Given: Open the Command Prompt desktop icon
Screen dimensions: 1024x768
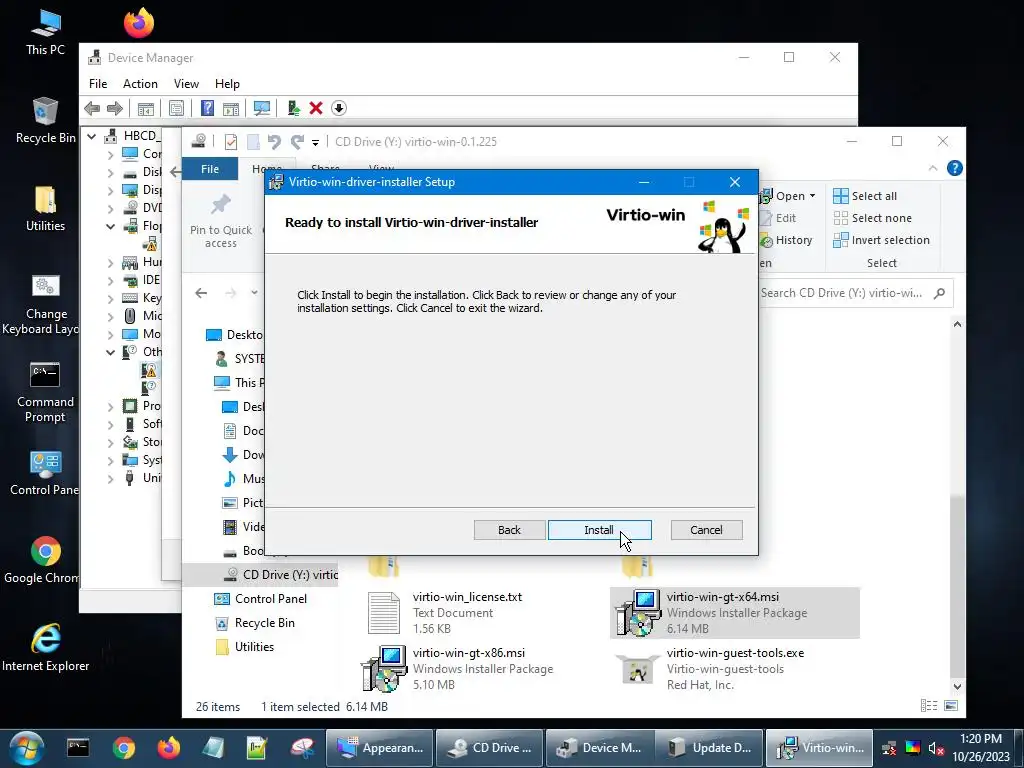Looking at the screenshot, I should click(45, 392).
